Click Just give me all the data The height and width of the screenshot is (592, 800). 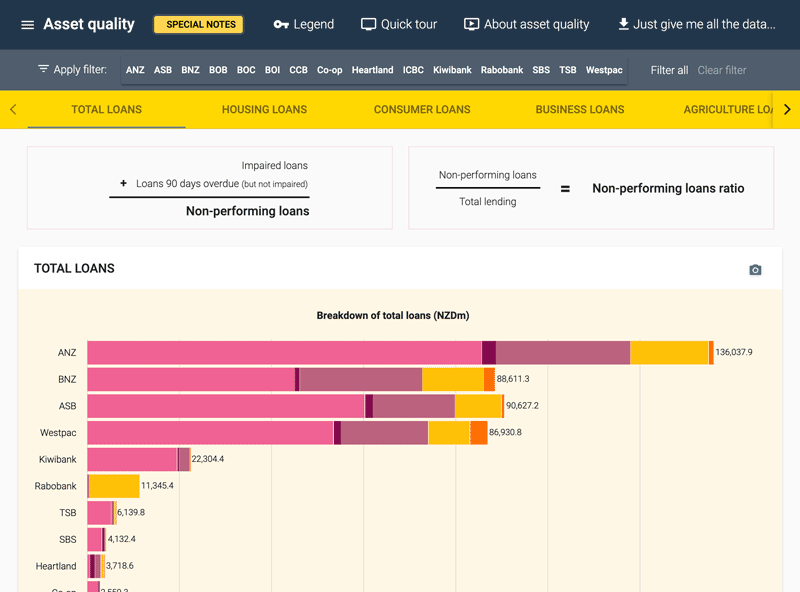click(704, 24)
